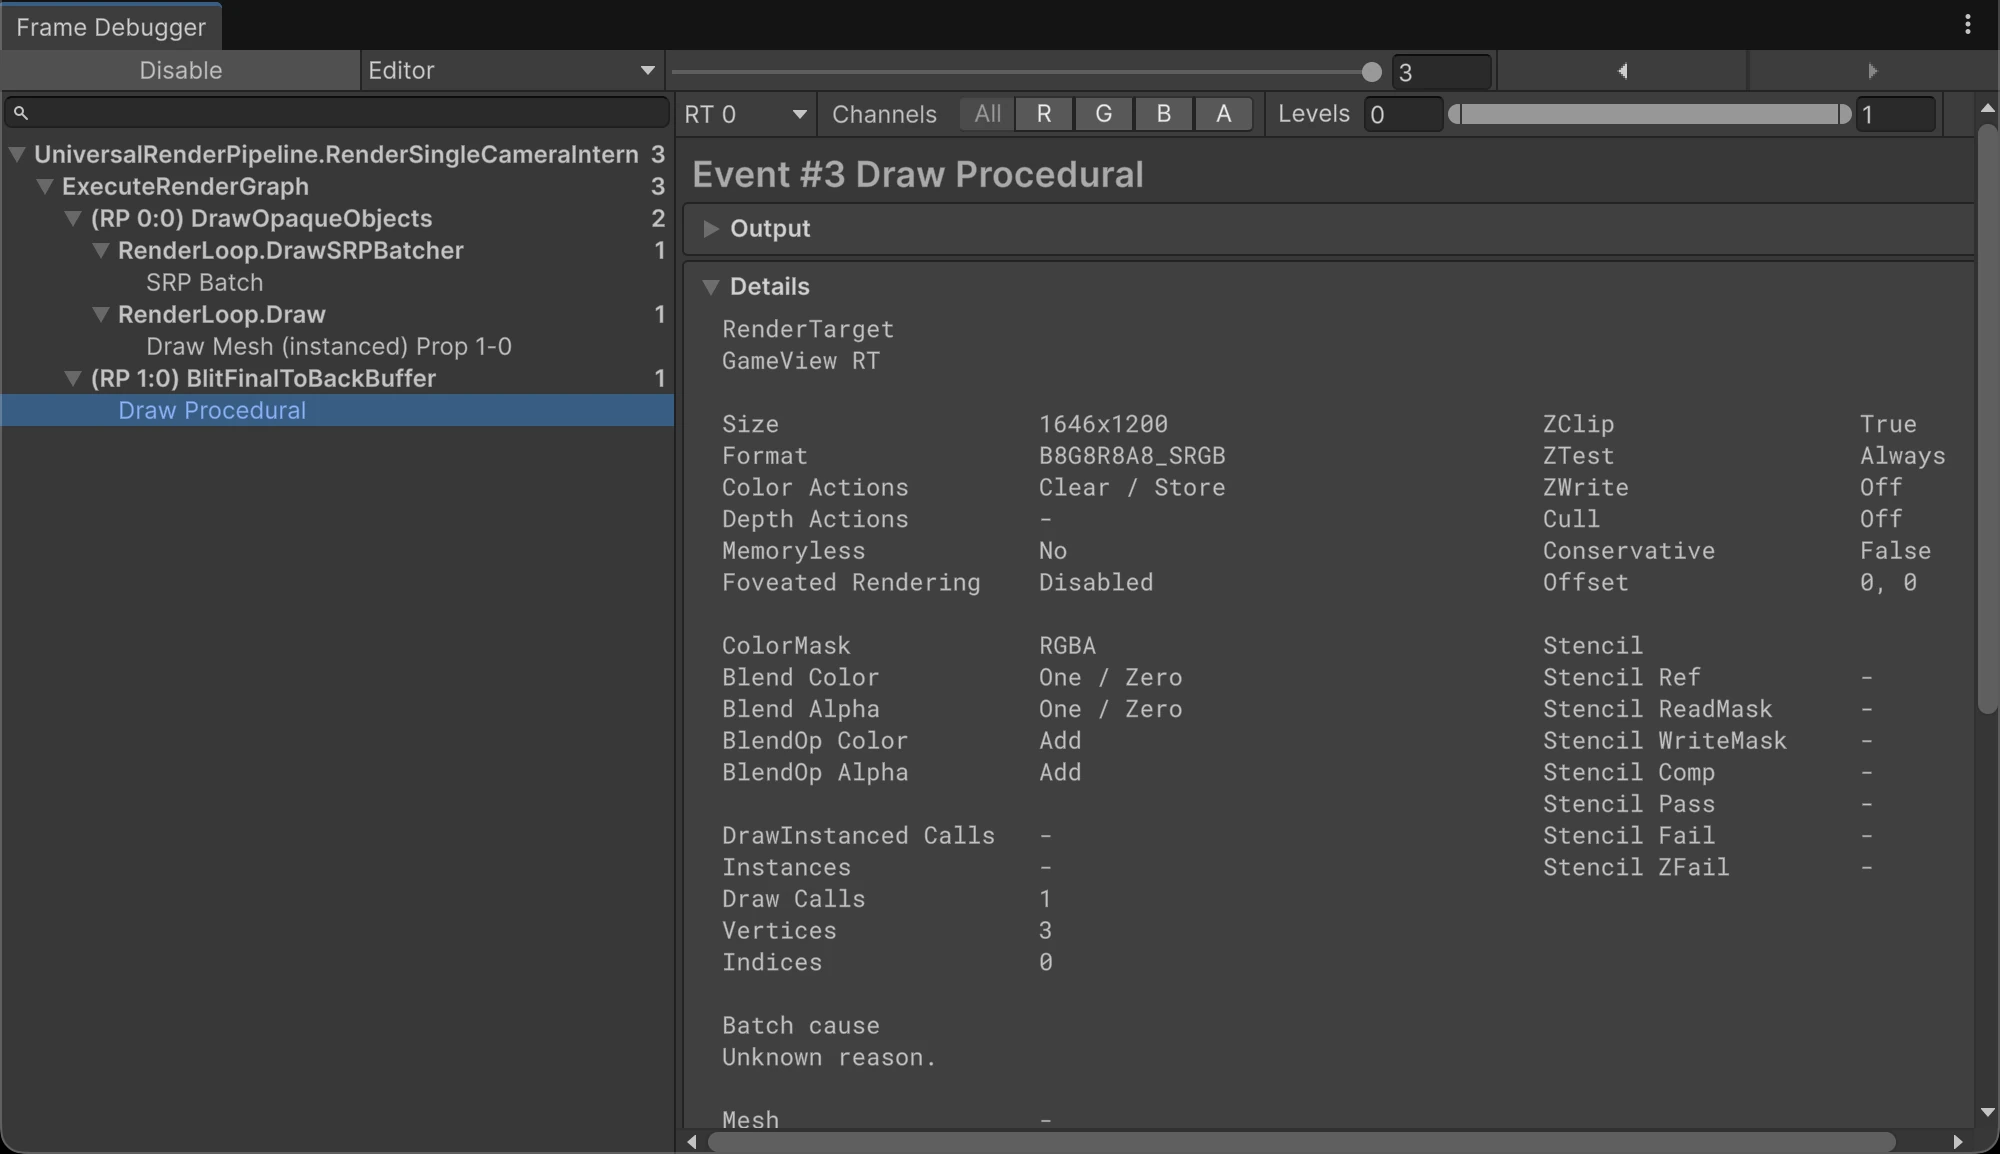
Task: Click the Disable button
Action: tap(180, 71)
